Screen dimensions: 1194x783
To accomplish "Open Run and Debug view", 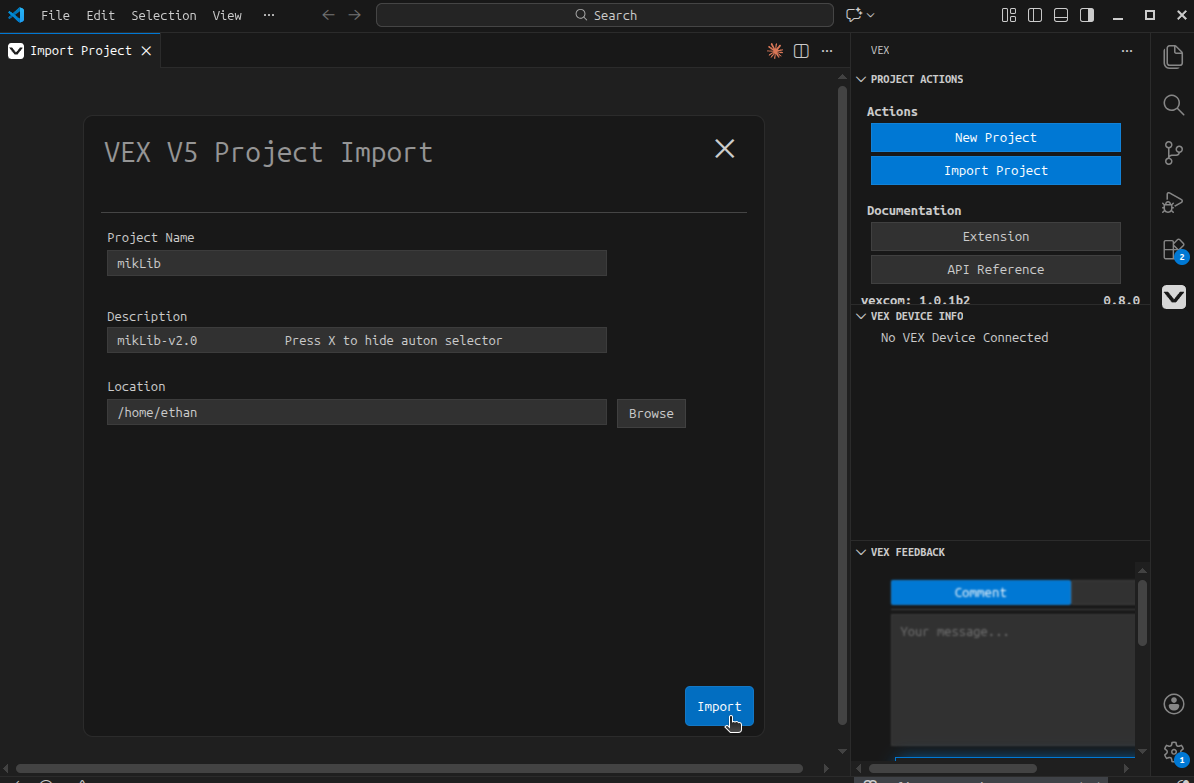I will (1173, 202).
